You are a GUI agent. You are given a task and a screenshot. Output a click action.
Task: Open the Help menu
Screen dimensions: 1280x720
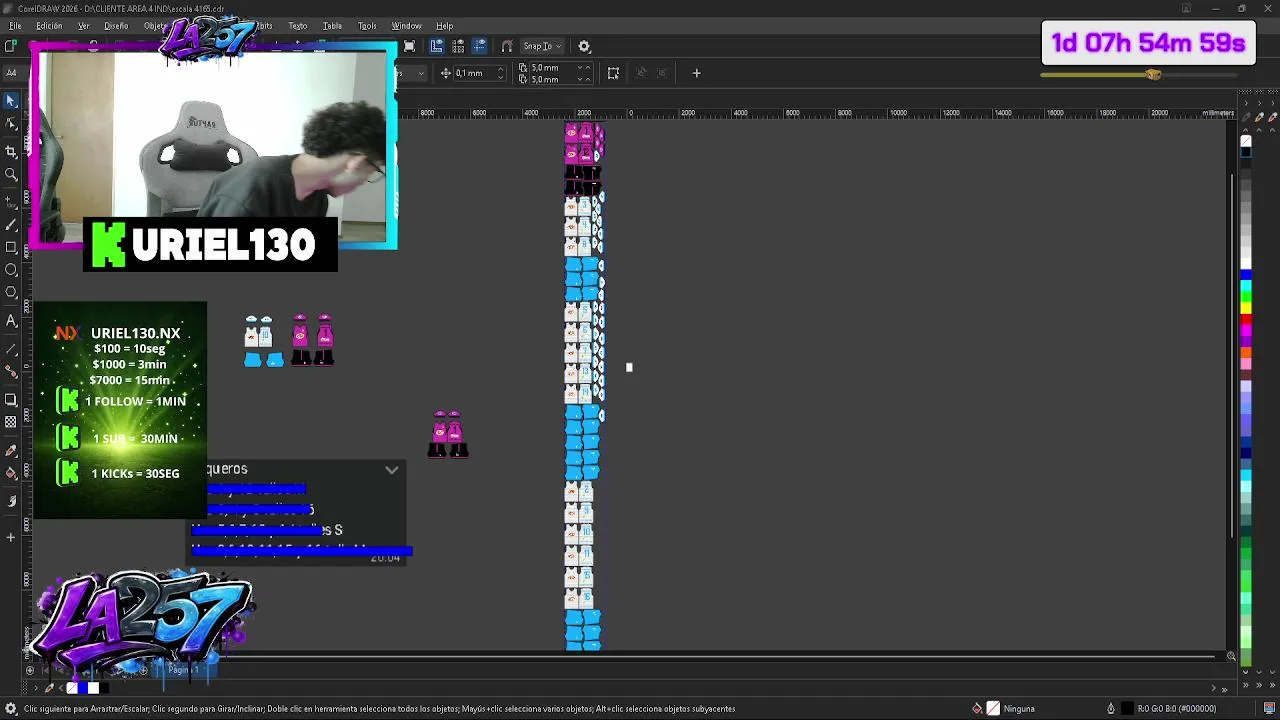444,26
